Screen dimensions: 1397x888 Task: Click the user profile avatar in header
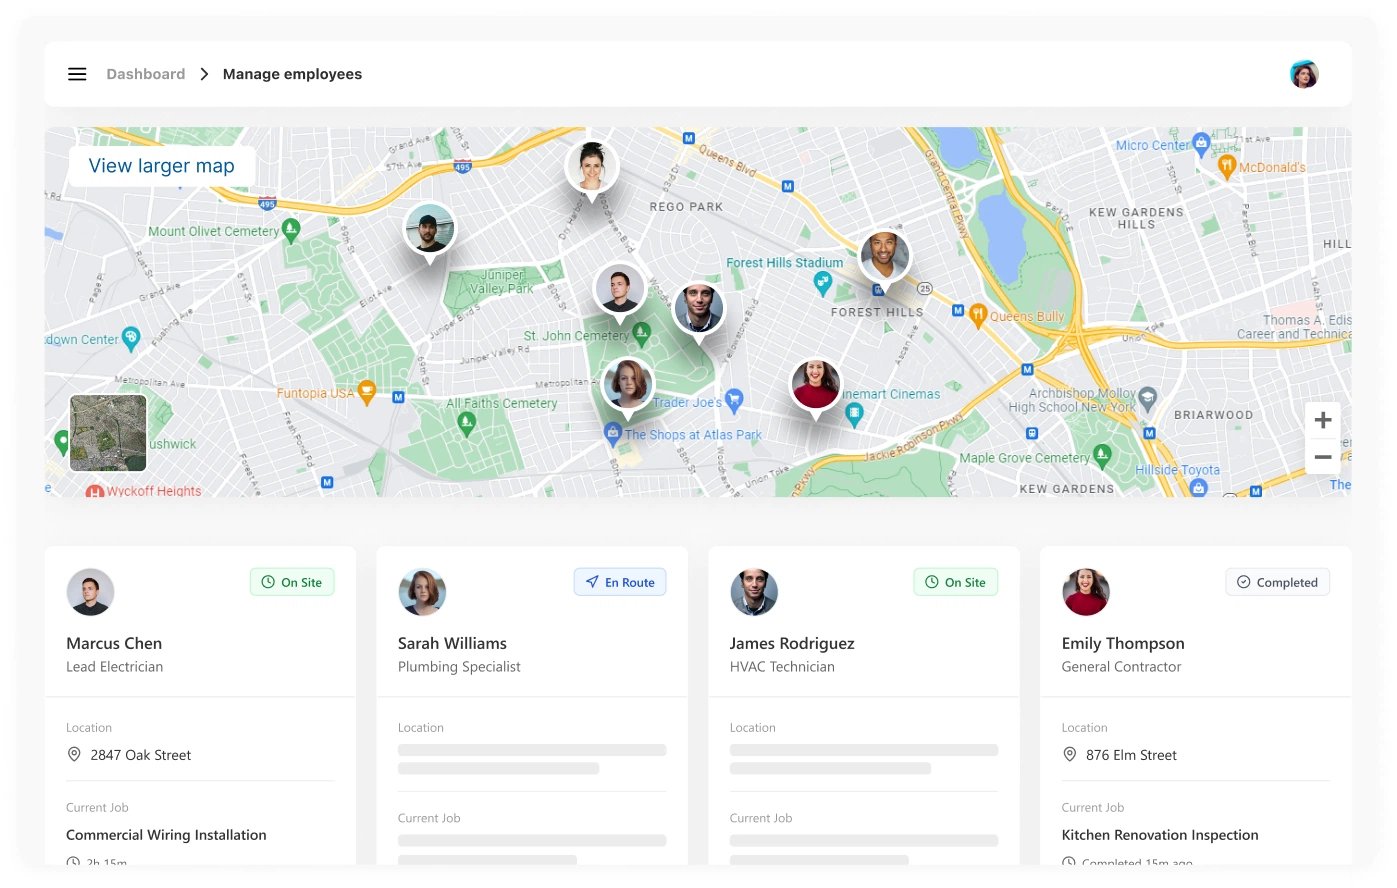point(1304,74)
